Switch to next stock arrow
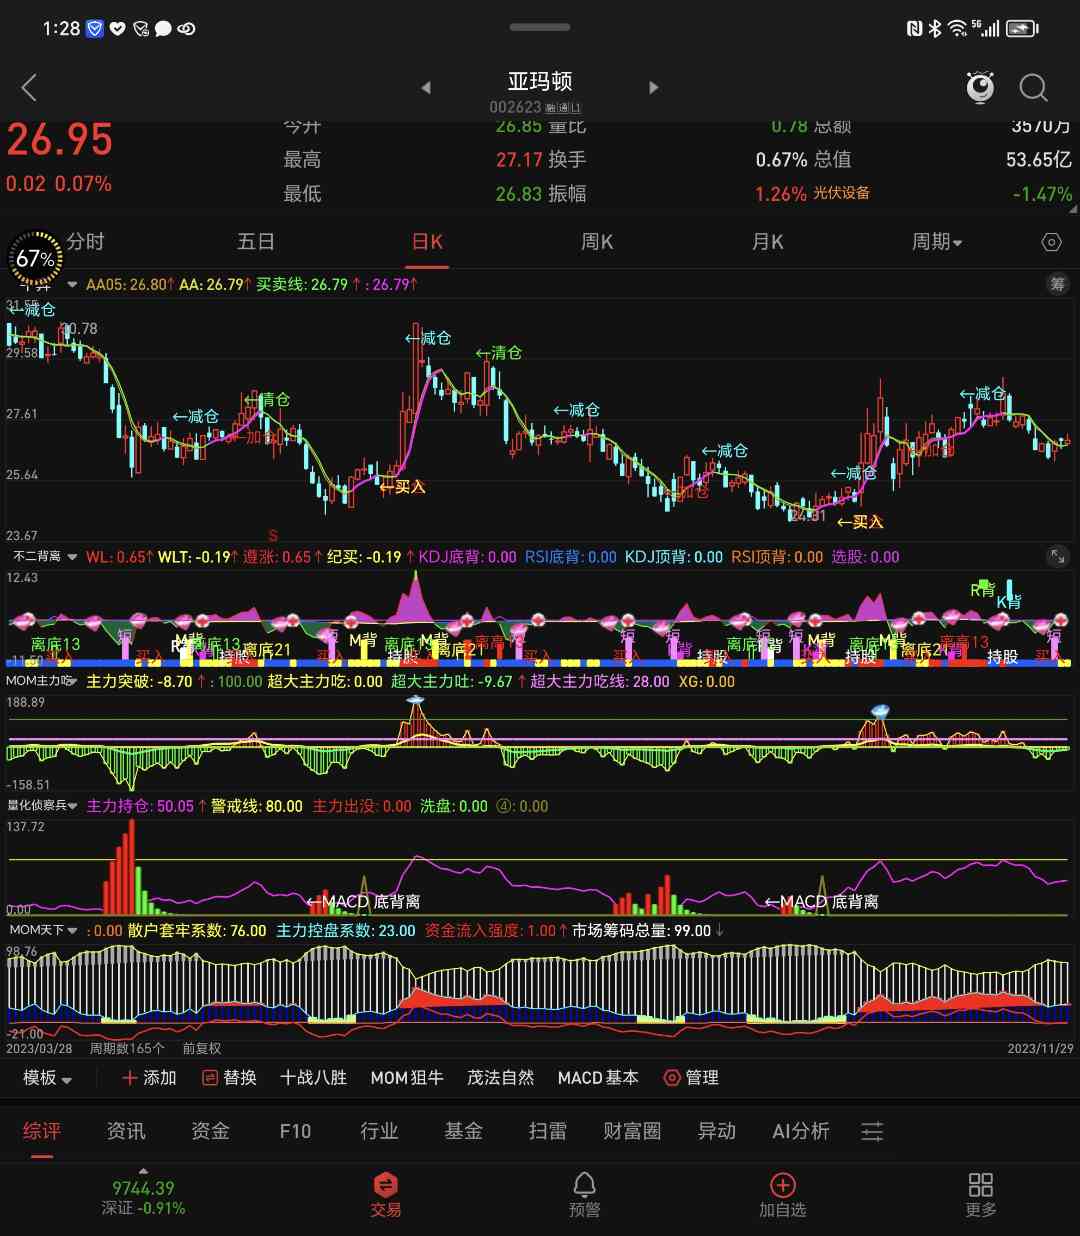Image resolution: width=1080 pixels, height=1236 pixels. pos(654,88)
